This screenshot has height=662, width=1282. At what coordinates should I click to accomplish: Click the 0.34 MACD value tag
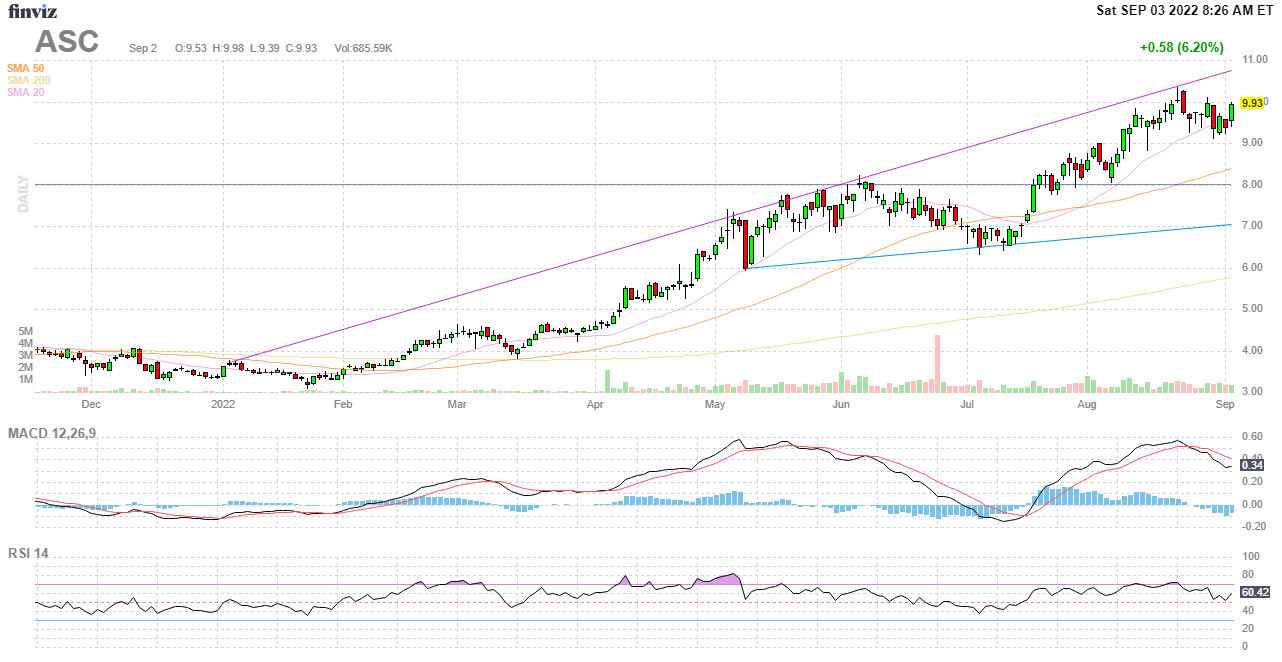tap(1251, 465)
